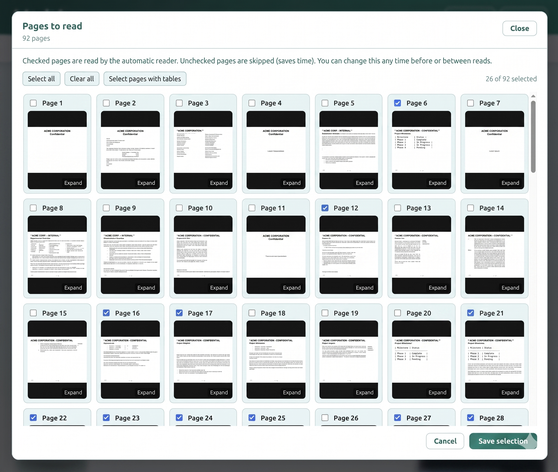The image size is (558, 472).
Task: Click the Page 16 thumbnail
Action: [130, 360]
